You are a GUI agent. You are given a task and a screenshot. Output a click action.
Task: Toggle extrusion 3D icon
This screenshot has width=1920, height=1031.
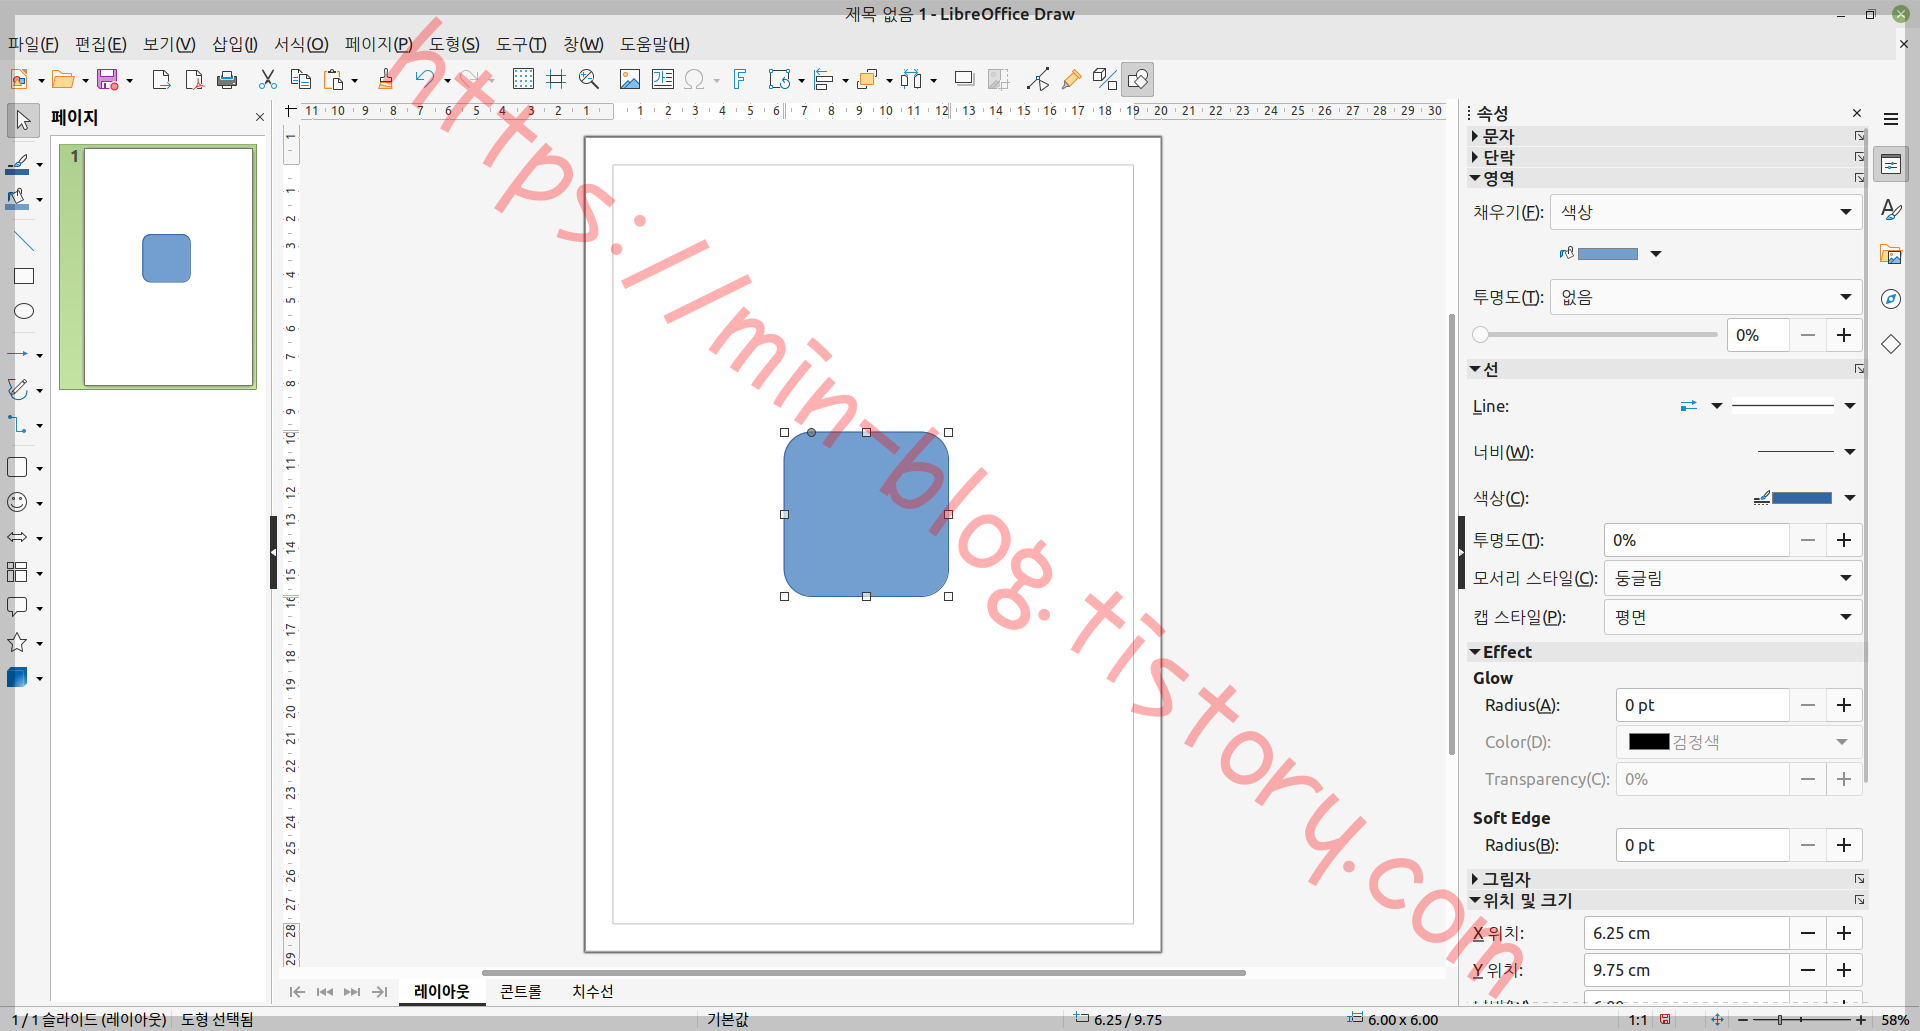pyautogui.click(x=1104, y=79)
